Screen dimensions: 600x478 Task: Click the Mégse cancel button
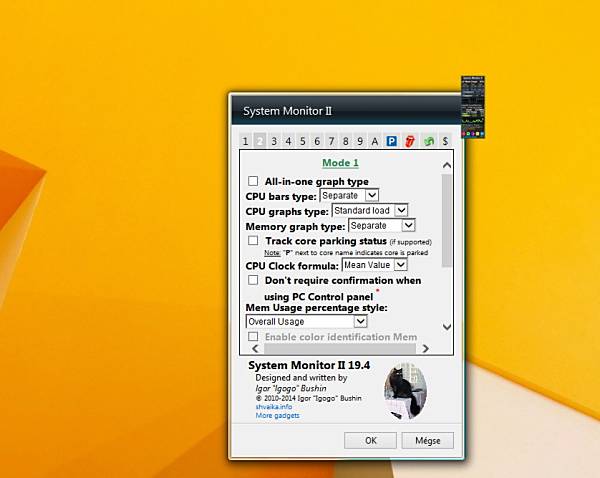tap(427, 440)
